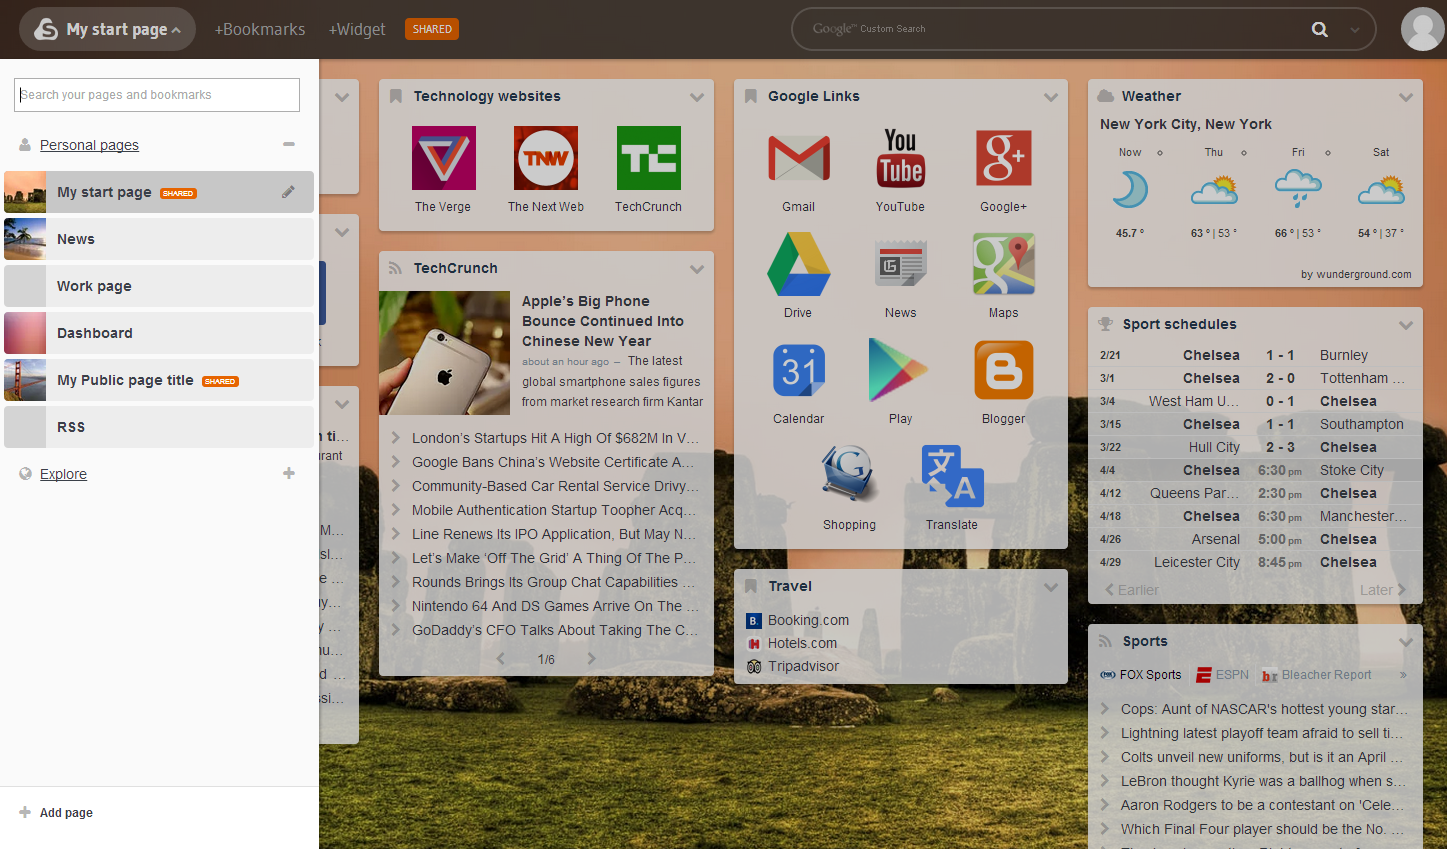1447x849 pixels.
Task: Open Booking.com from the Travel widget
Action: tap(806, 620)
